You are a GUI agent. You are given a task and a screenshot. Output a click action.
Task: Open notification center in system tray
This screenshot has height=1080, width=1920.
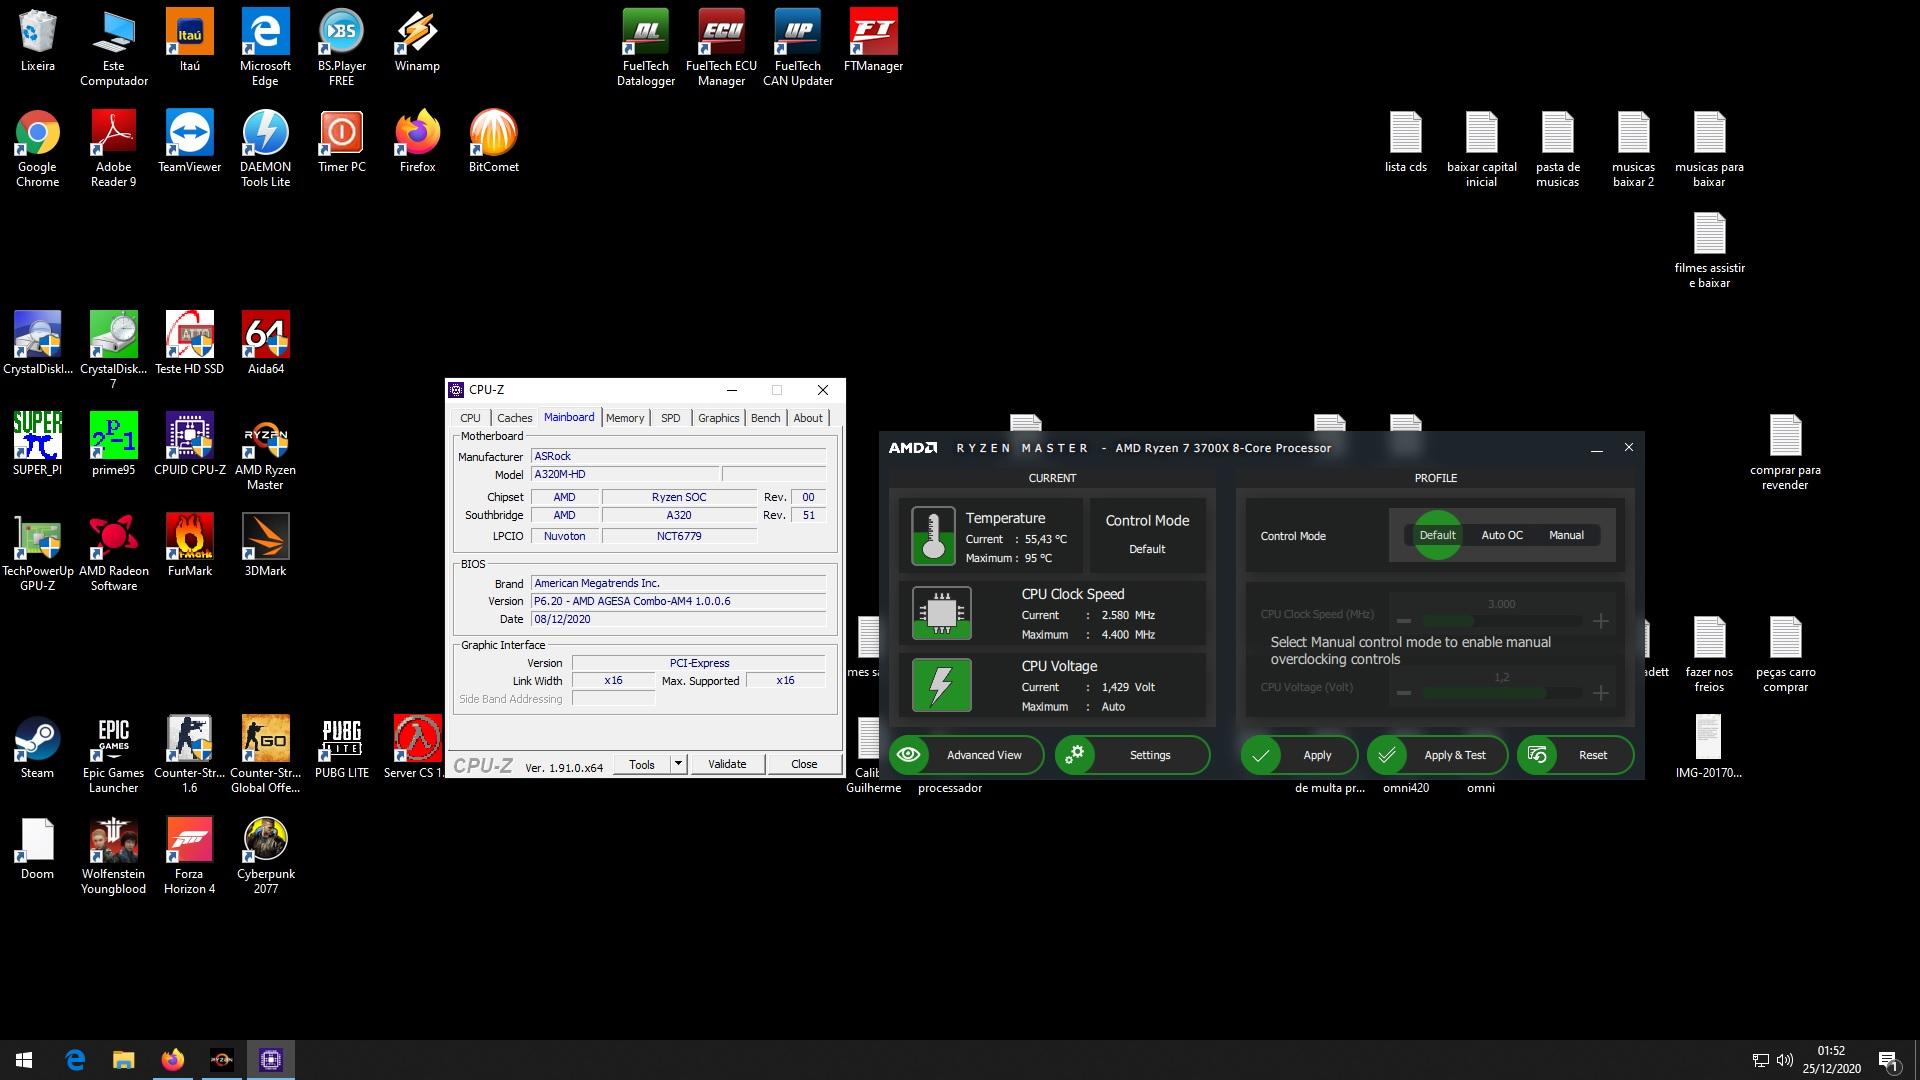[1888, 1060]
